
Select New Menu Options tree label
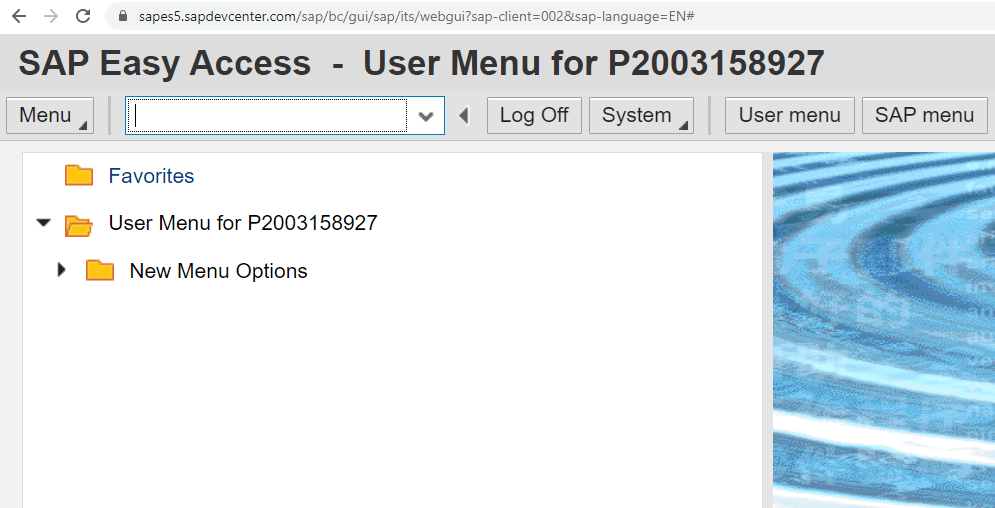coord(218,271)
